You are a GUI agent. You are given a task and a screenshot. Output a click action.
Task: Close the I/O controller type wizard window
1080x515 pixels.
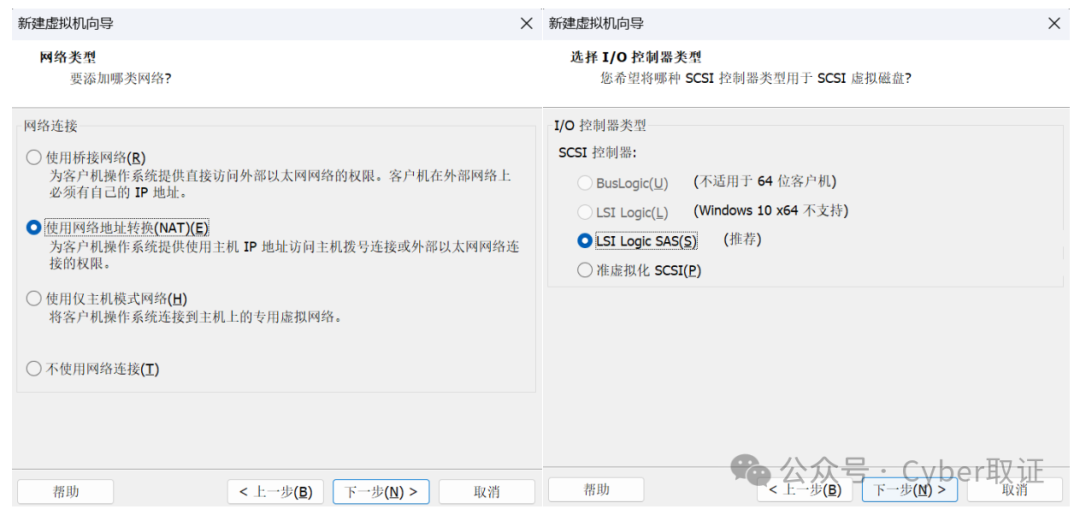coord(1053,23)
